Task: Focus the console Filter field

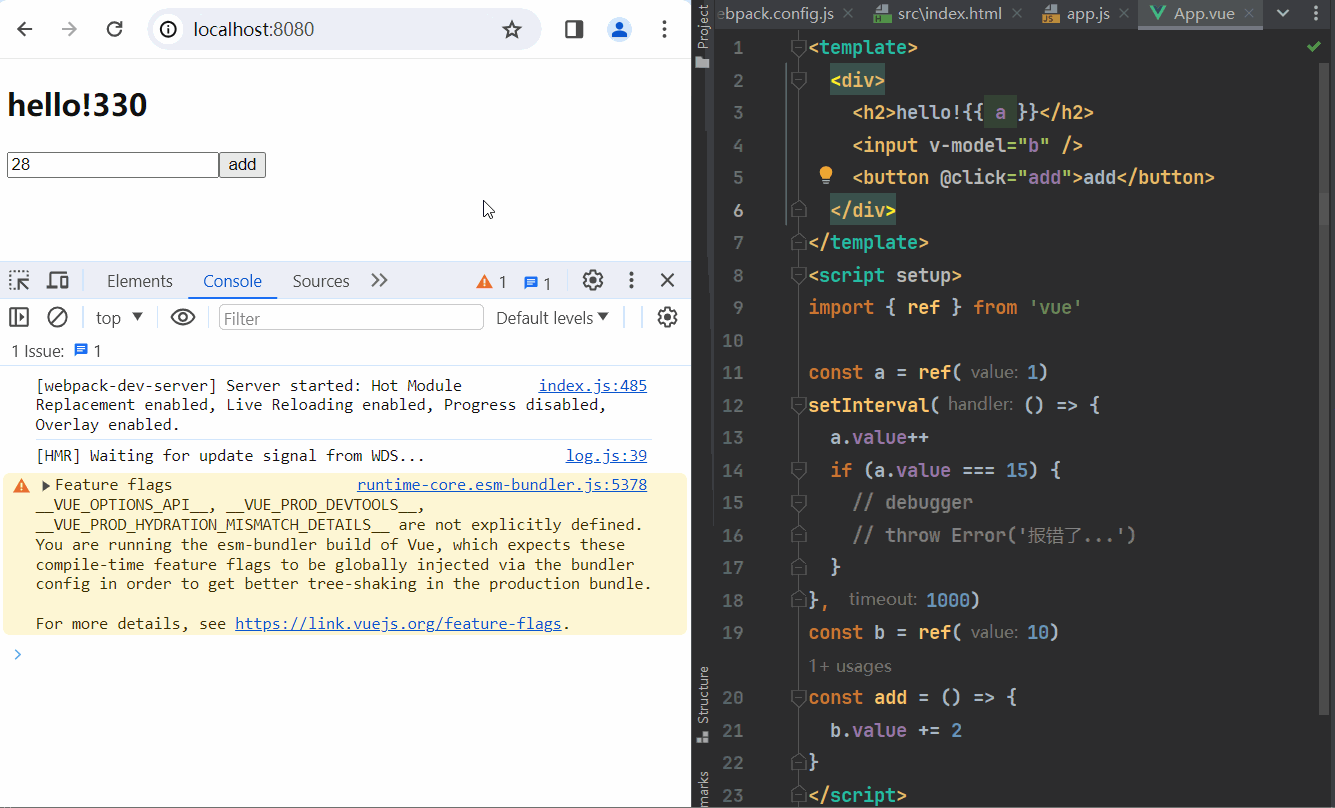Action: [351, 318]
